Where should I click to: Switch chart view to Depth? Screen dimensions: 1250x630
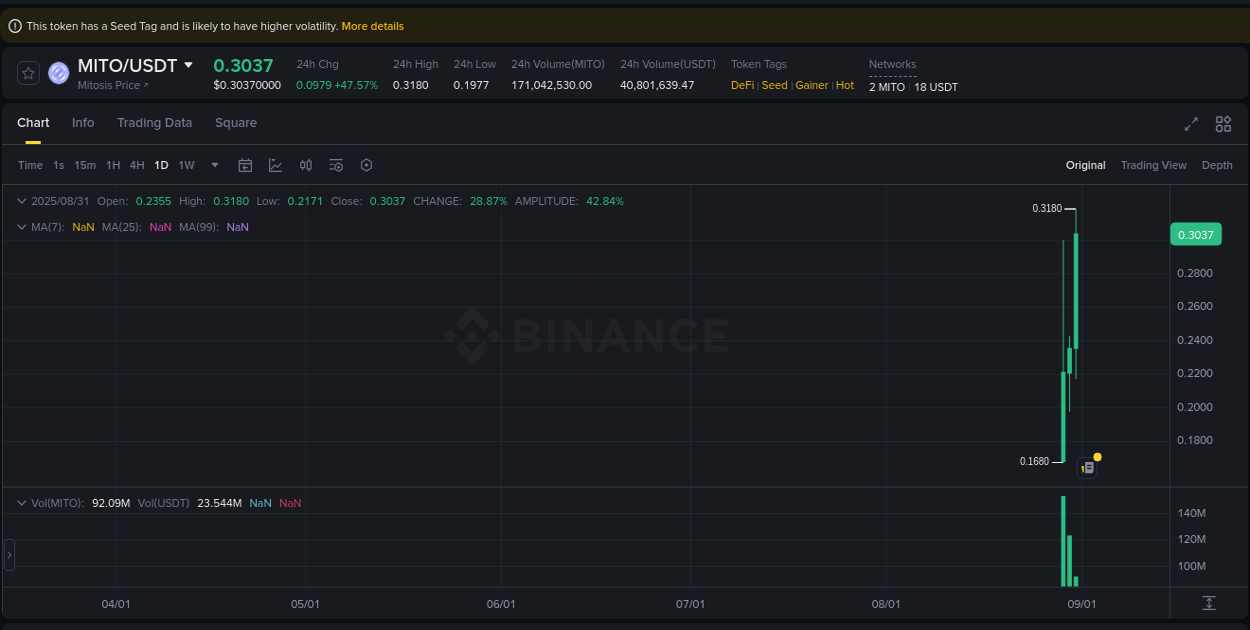click(1217, 165)
